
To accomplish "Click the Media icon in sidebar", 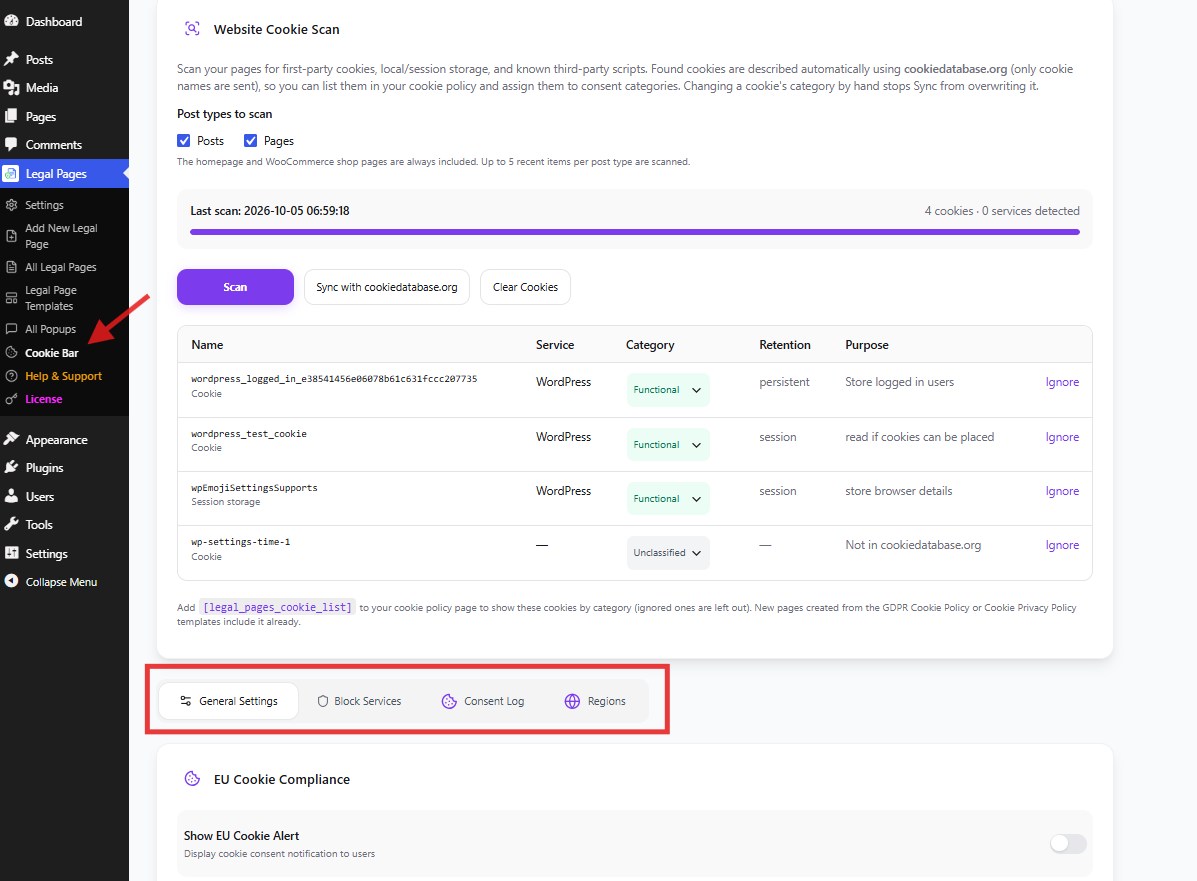I will [11, 88].
